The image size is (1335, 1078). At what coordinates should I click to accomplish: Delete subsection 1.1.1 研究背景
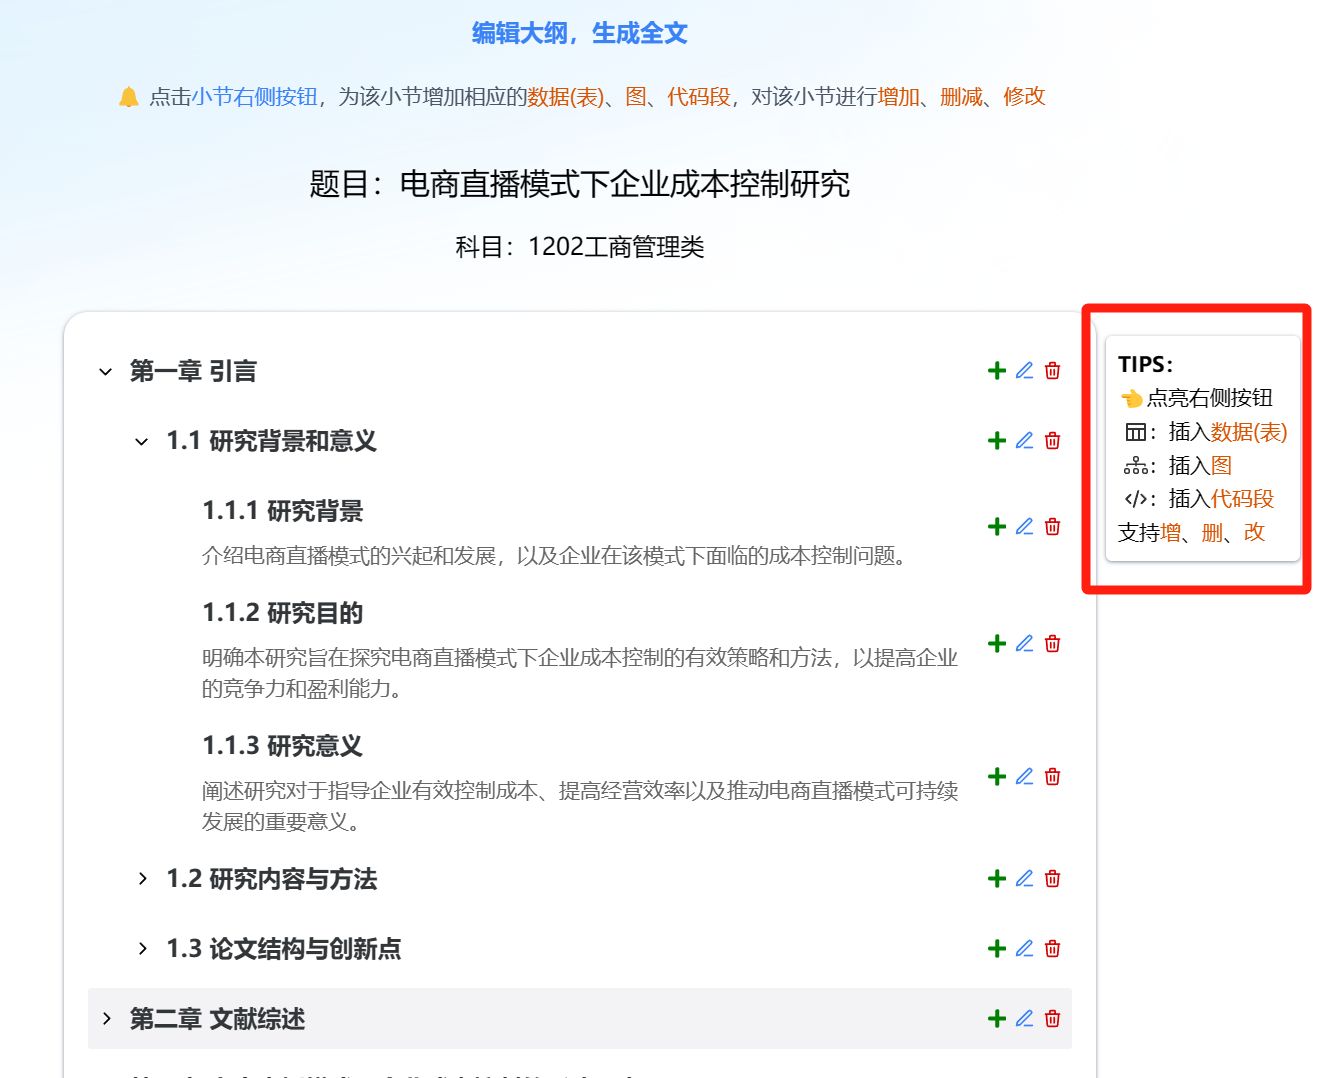click(x=1052, y=527)
